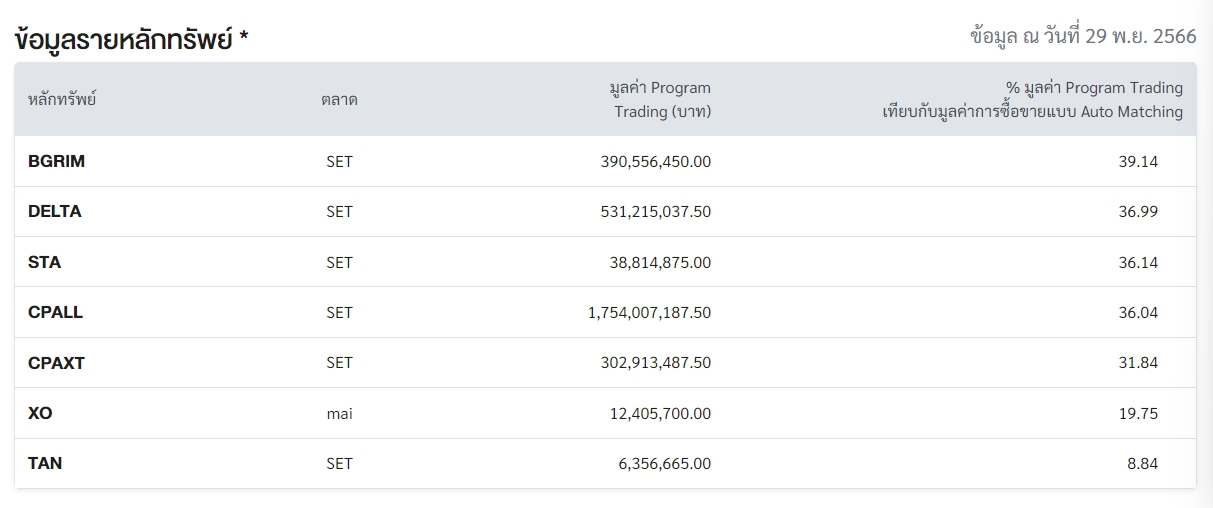Select the STA security symbol
Image resolution: width=1213 pixels, height=508 pixels.
tap(44, 262)
